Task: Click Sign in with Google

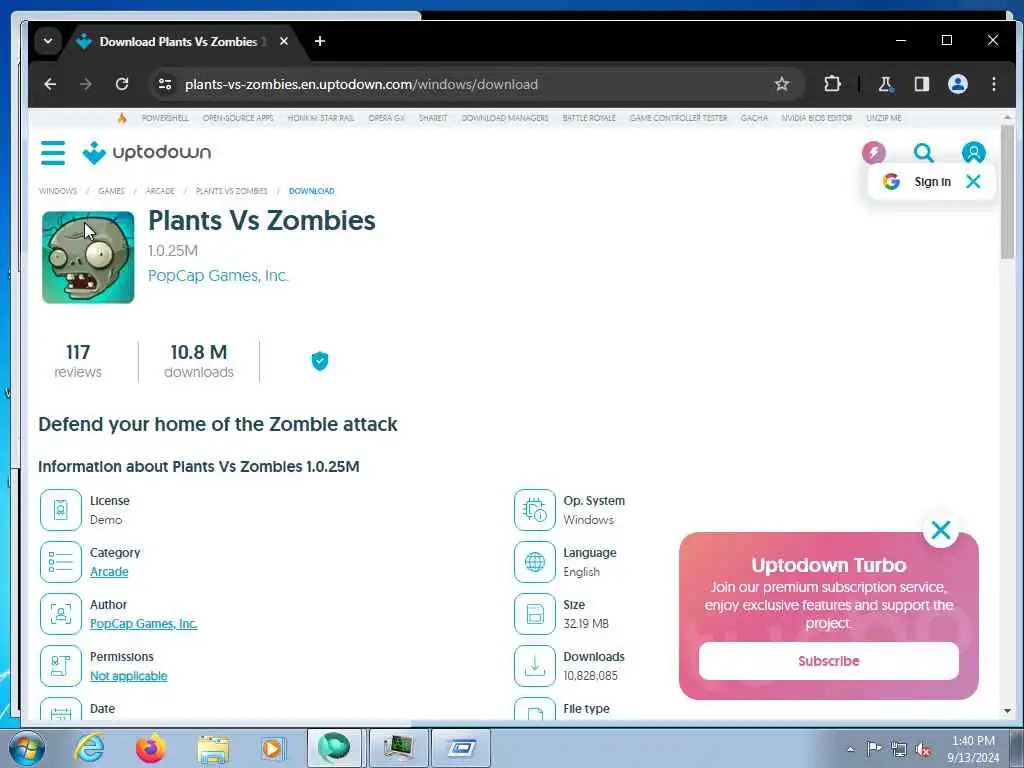Action: coord(932,182)
